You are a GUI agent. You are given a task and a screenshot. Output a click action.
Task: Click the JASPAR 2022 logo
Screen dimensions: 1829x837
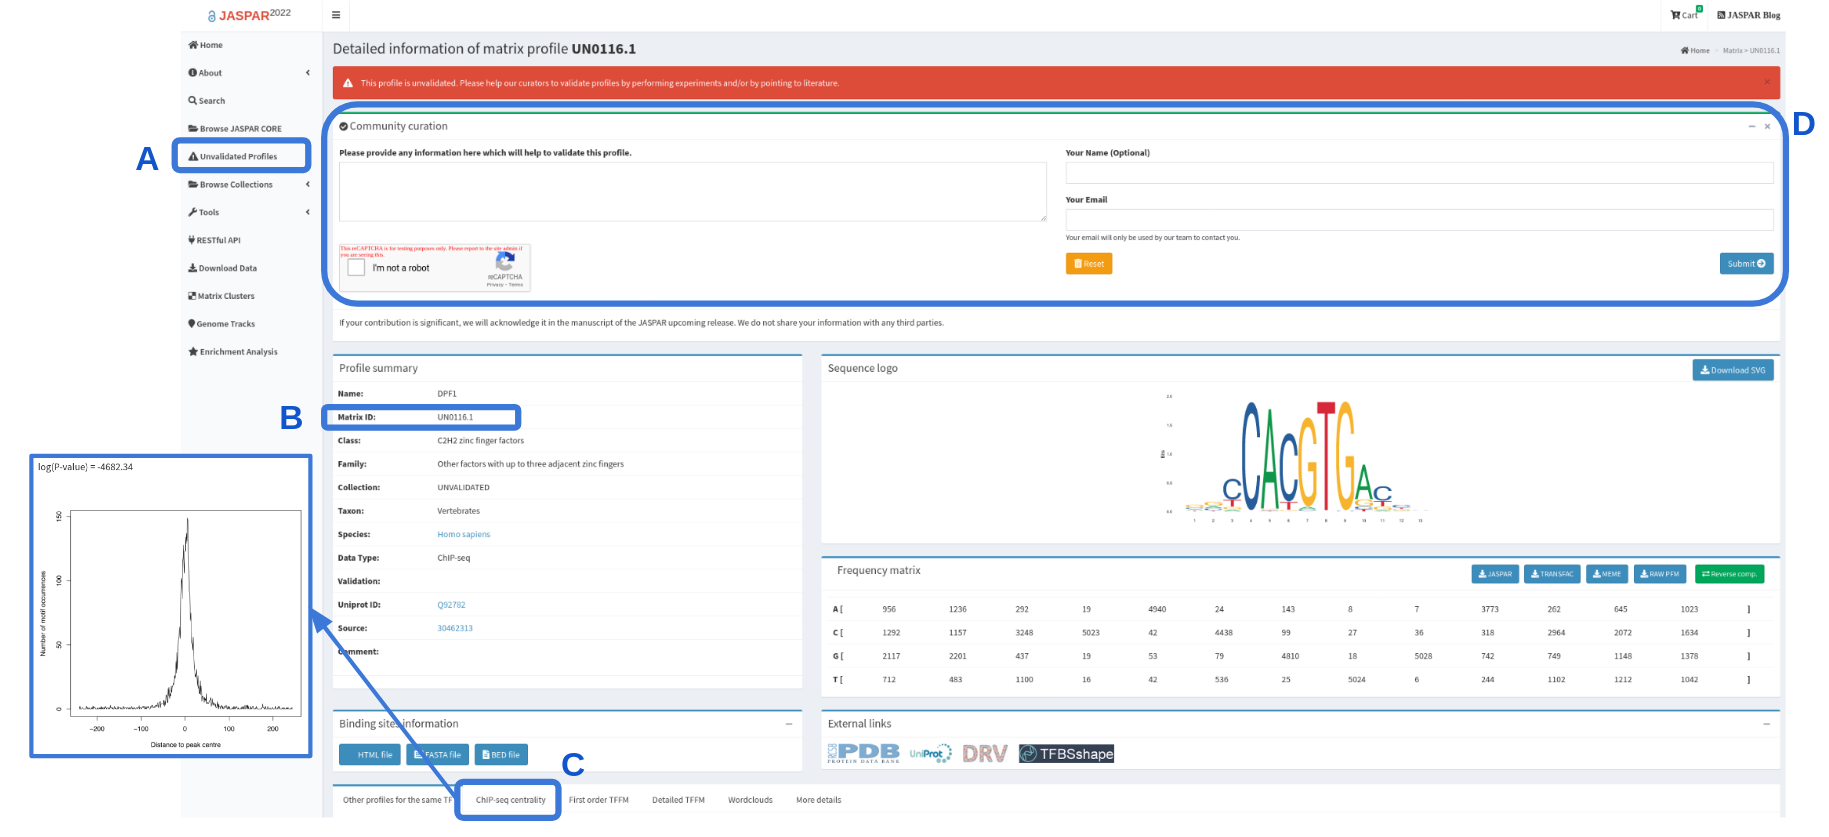(x=249, y=15)
